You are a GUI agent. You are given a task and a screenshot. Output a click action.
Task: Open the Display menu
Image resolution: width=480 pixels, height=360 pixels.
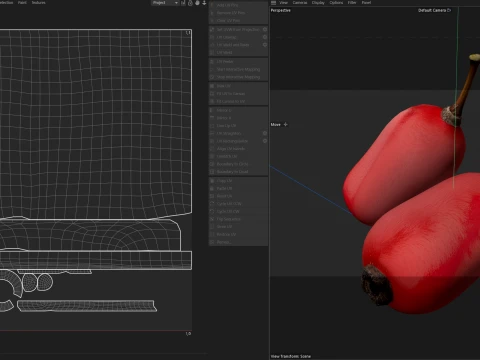318,3
